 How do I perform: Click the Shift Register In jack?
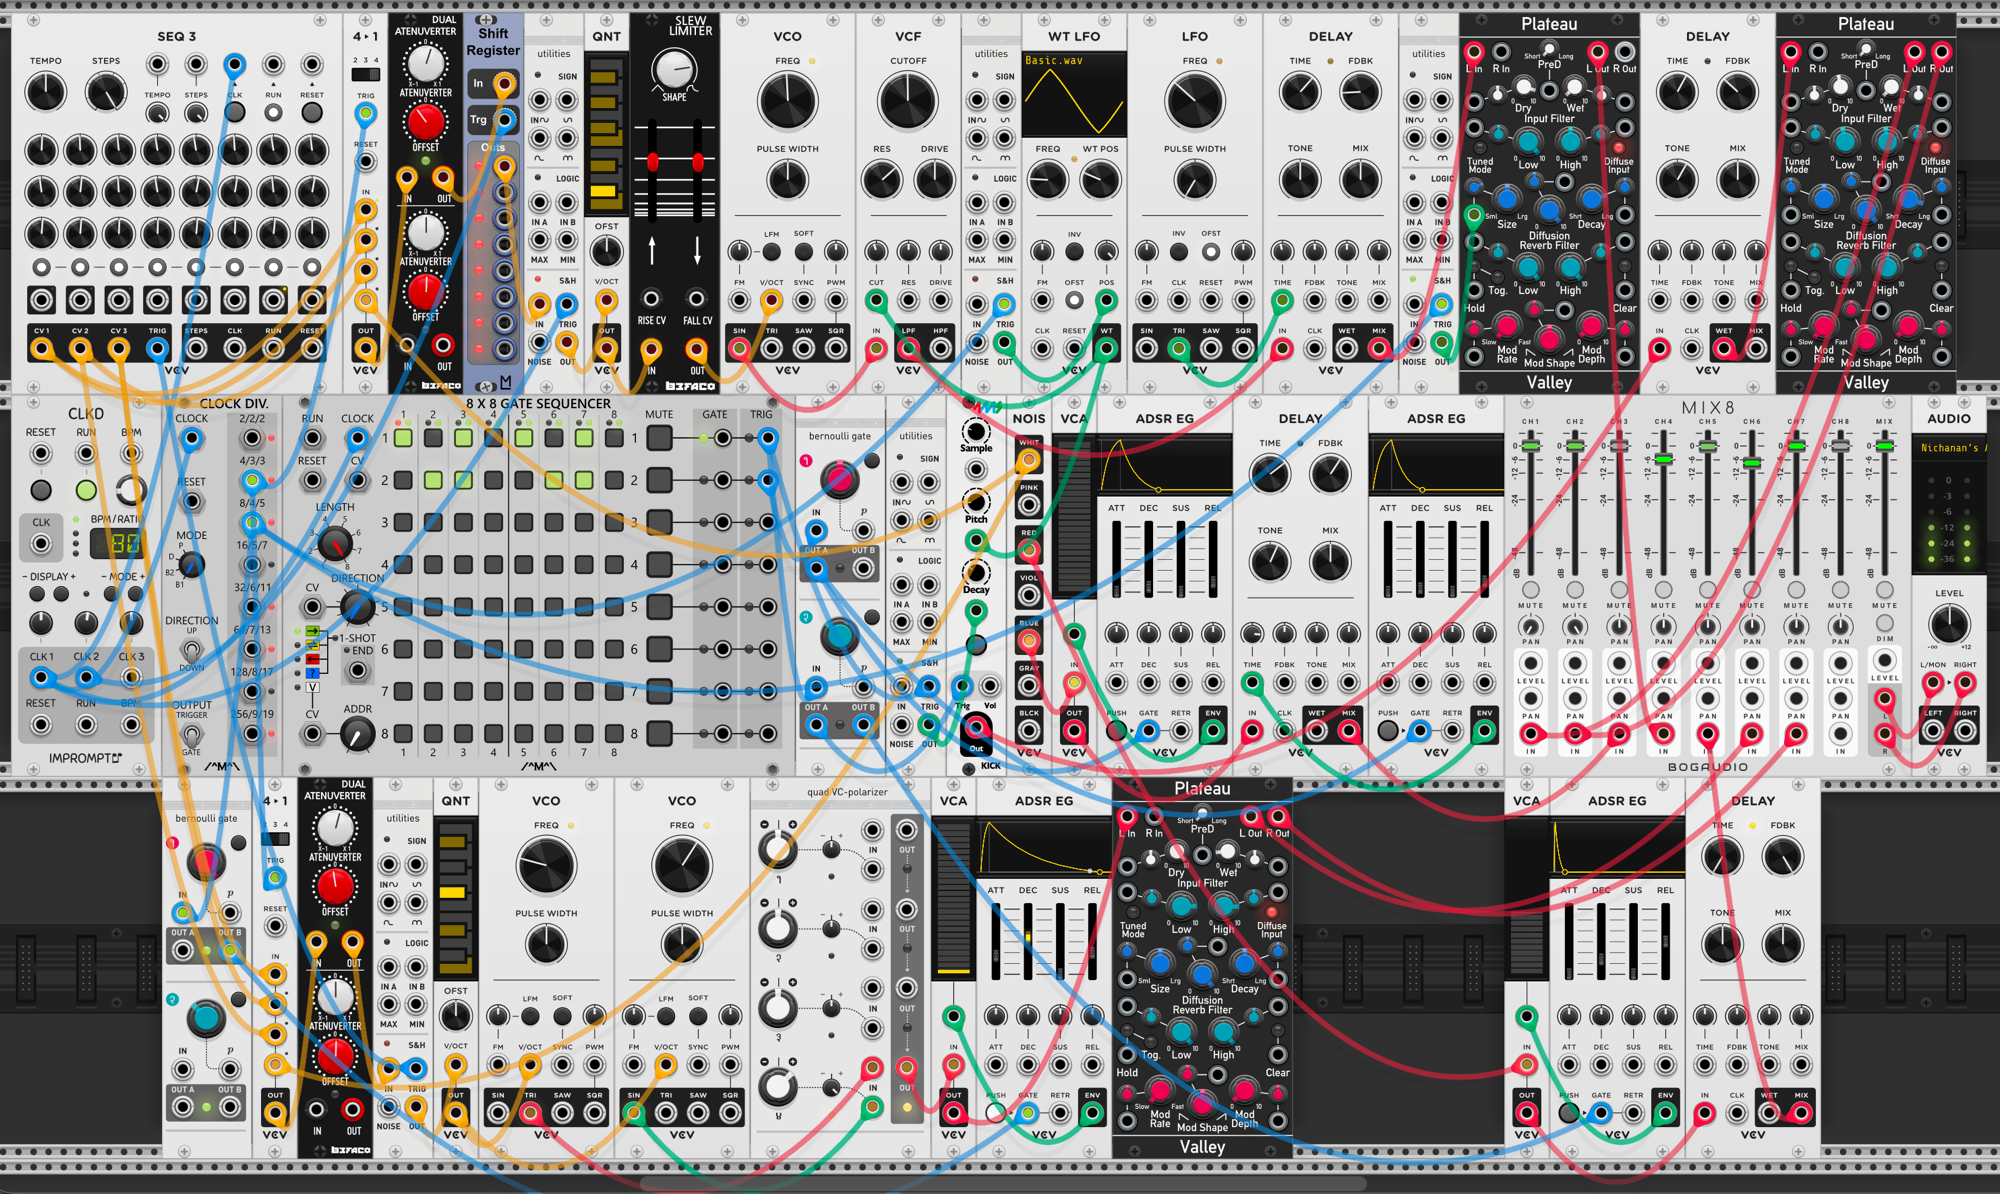pos(505,84)
